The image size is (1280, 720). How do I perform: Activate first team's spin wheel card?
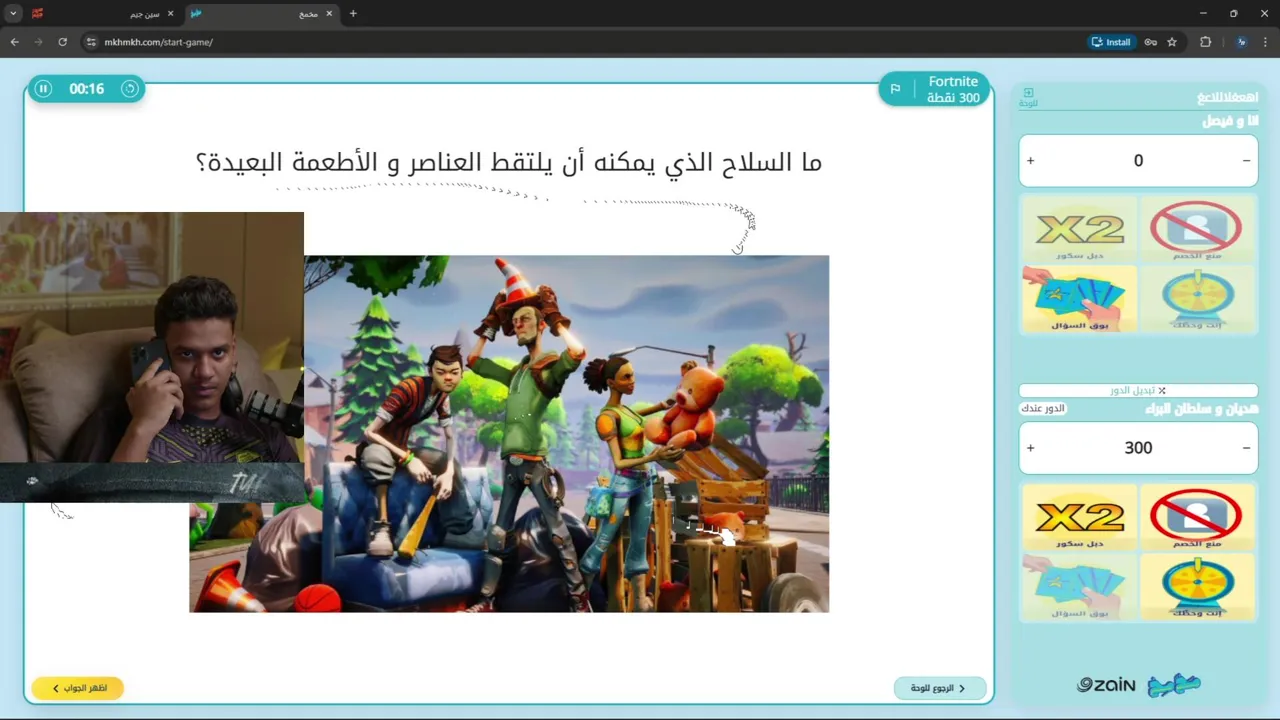pyautogui.click(x=1196, y=298)
